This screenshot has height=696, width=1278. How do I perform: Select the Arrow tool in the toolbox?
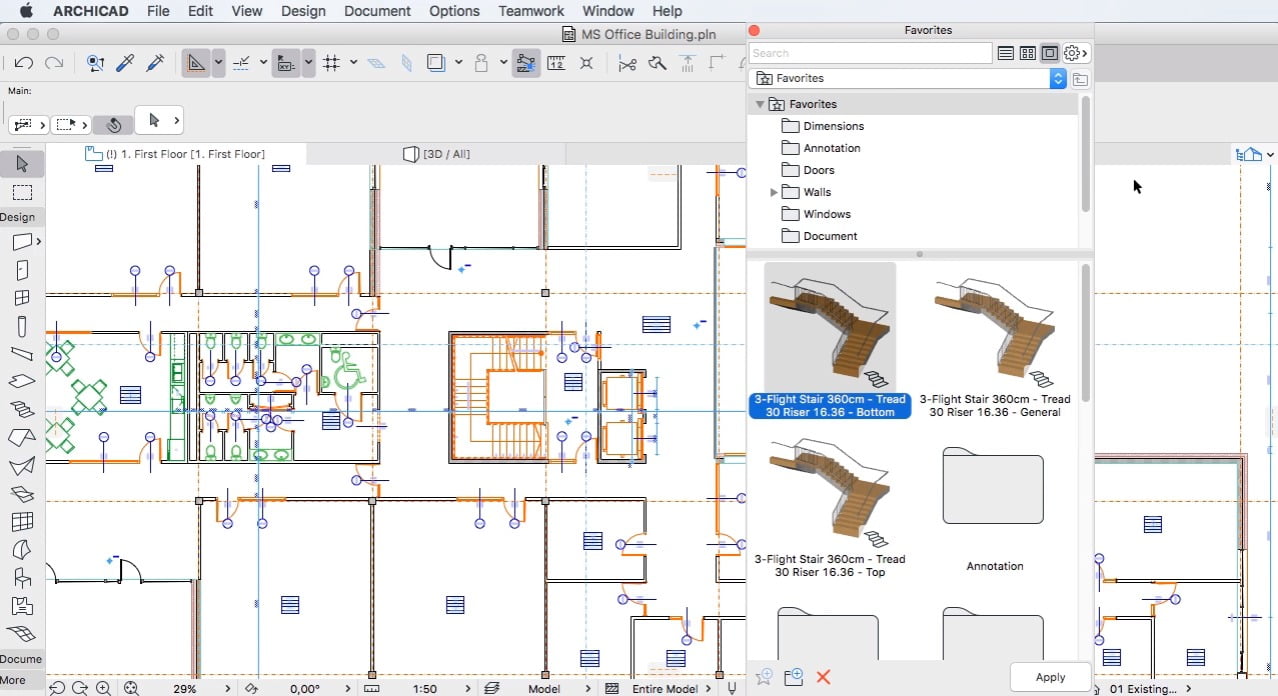tap(22, 164)
